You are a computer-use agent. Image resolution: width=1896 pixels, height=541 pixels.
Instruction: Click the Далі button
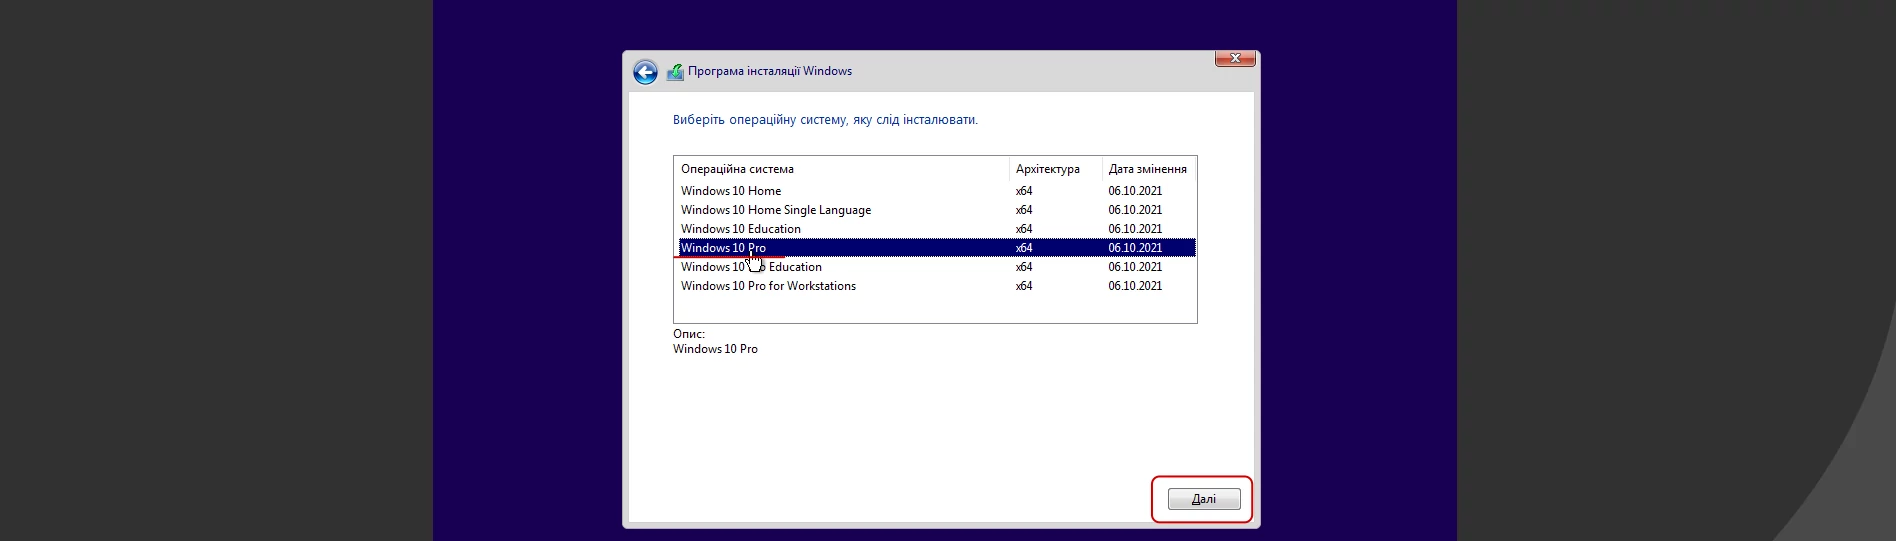[x=1204, y=499]
